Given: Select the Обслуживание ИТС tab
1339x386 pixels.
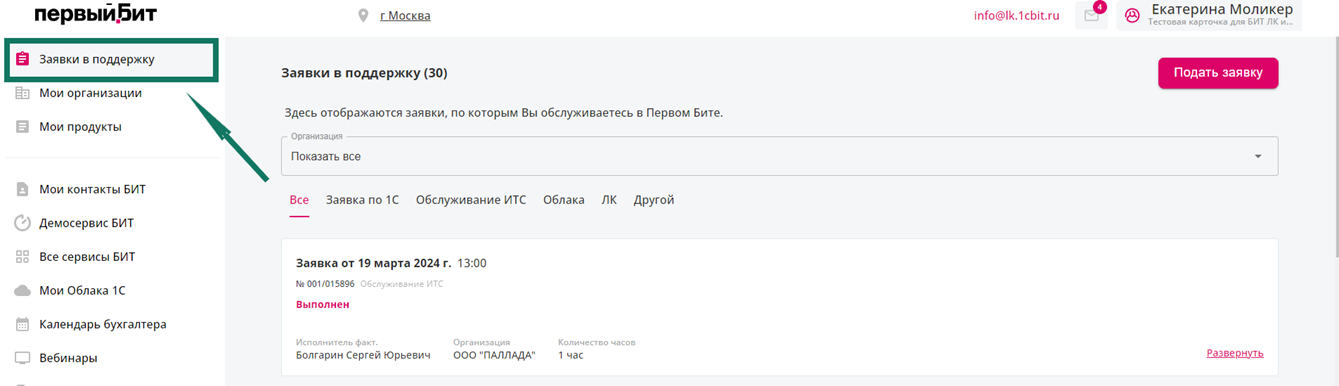Looking at the screenshot, I should [471, 200].
